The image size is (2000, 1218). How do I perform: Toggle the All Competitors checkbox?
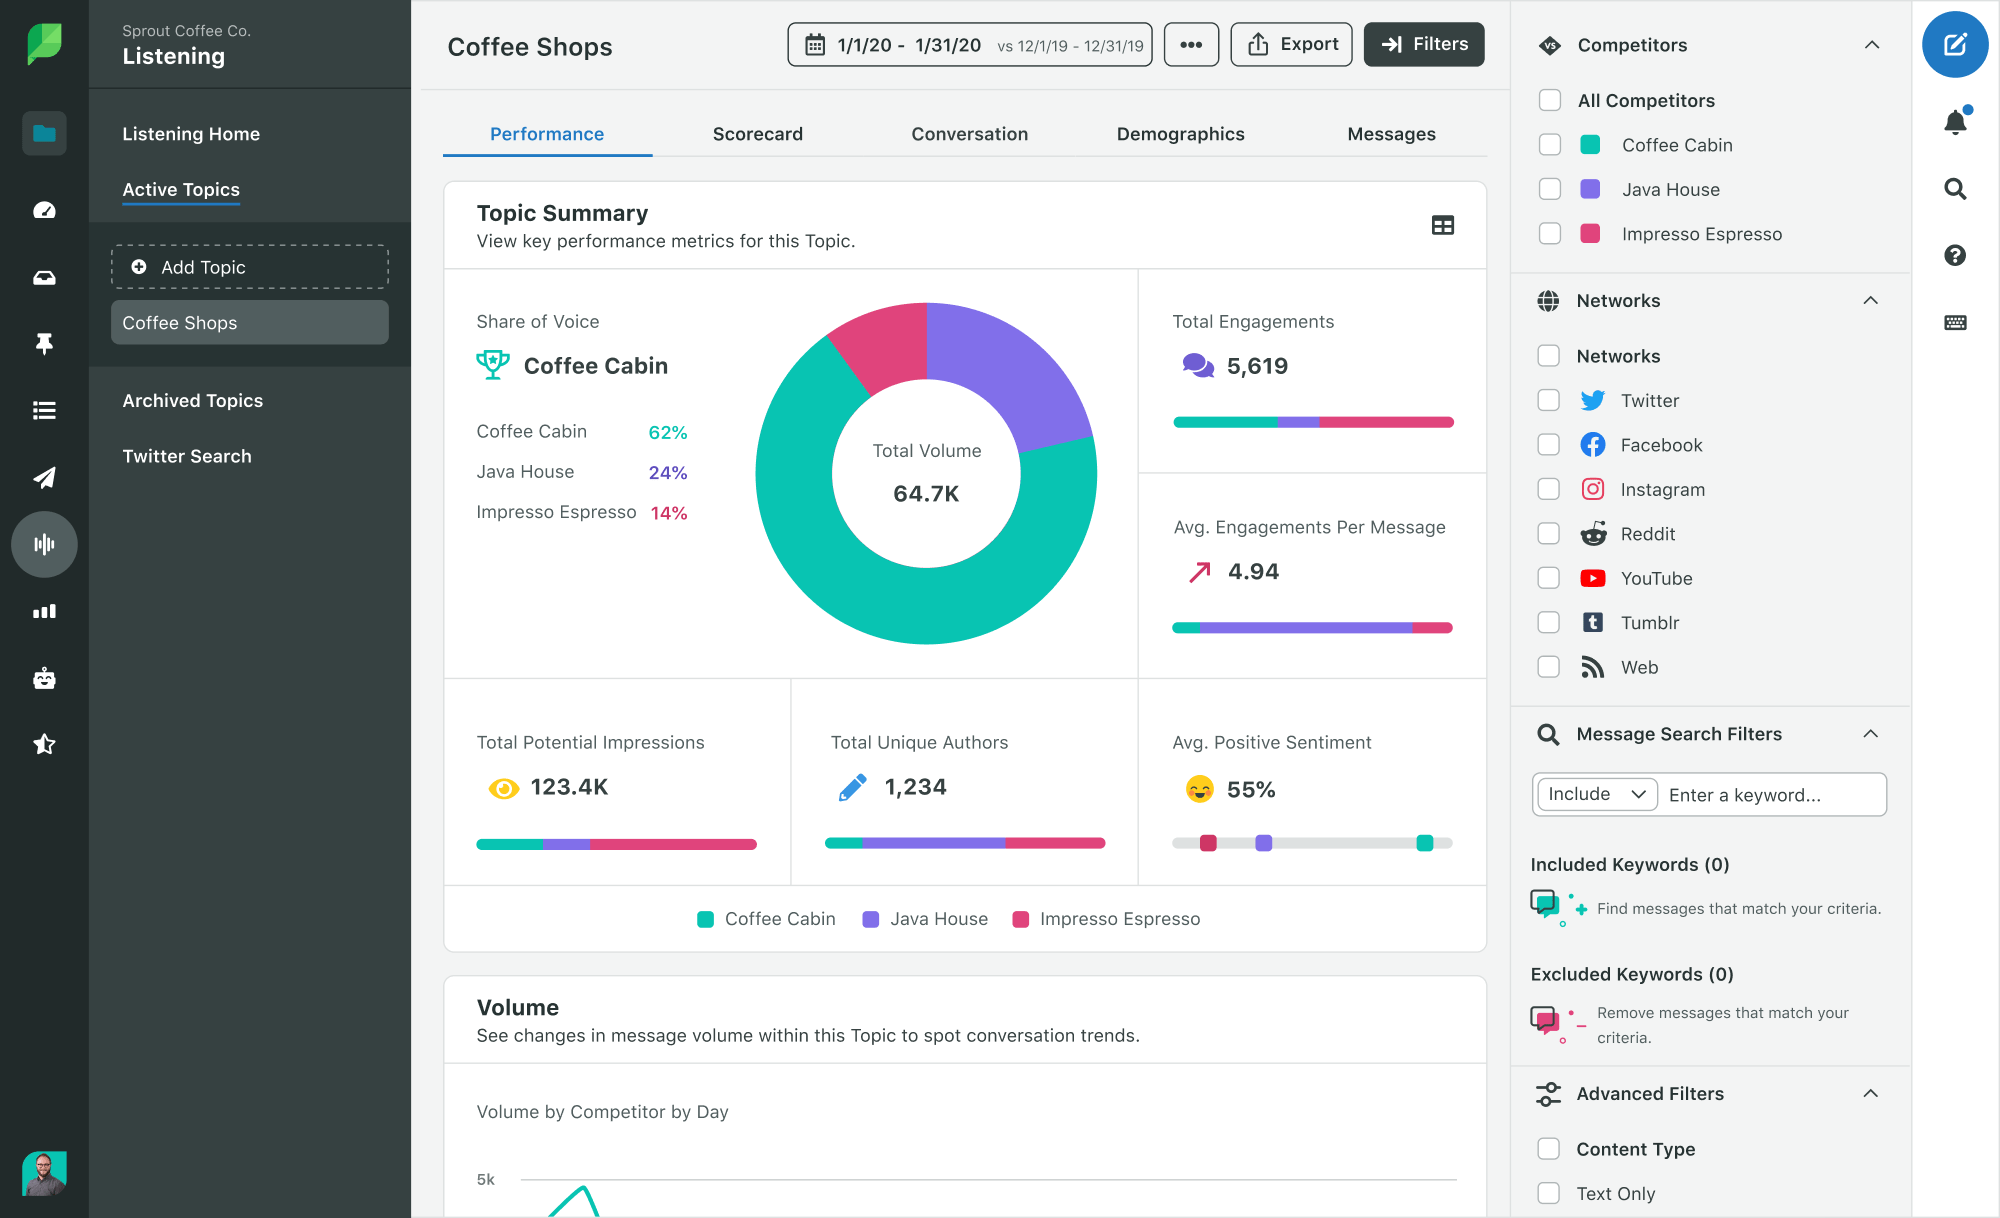1549,99
